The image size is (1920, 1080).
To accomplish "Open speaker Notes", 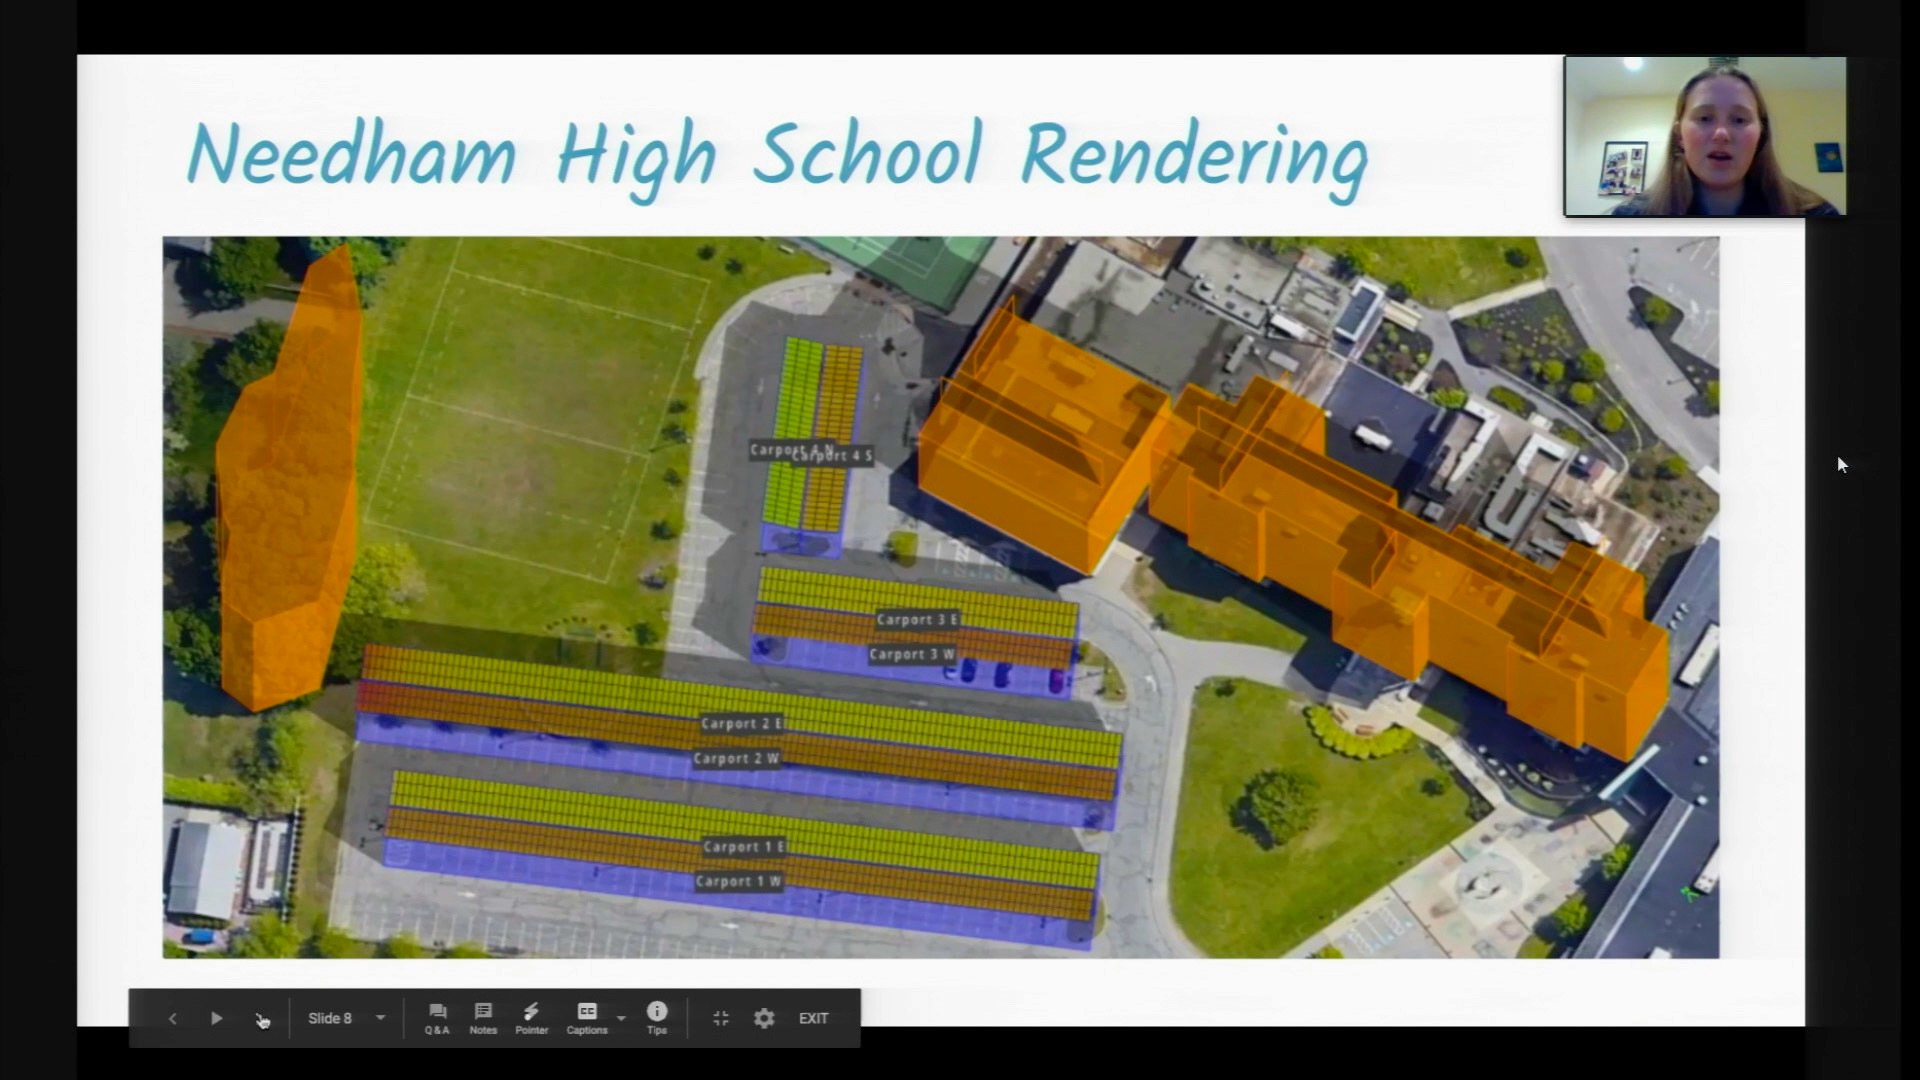I will (x=484, y=1012).
